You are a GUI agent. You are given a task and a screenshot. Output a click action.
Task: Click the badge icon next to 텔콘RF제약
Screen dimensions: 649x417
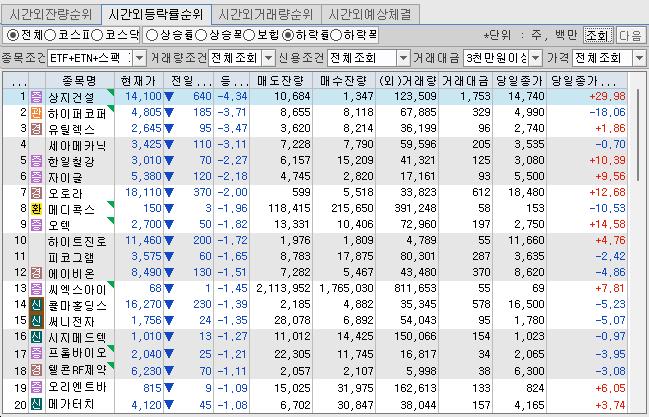pyautogui.click(x=36, y=370)
